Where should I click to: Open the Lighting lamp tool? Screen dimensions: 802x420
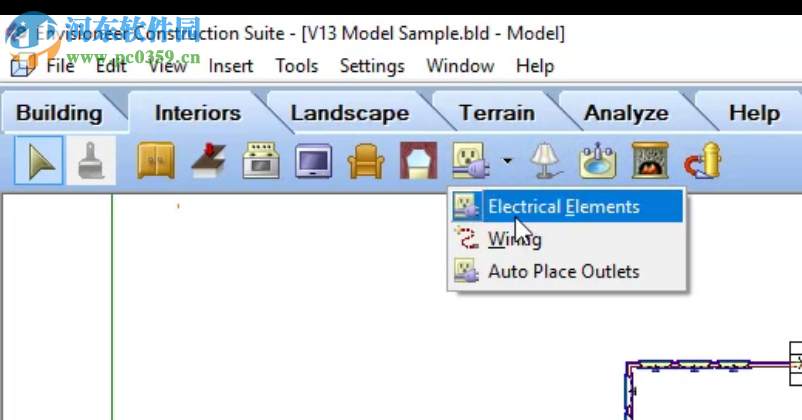545,161
